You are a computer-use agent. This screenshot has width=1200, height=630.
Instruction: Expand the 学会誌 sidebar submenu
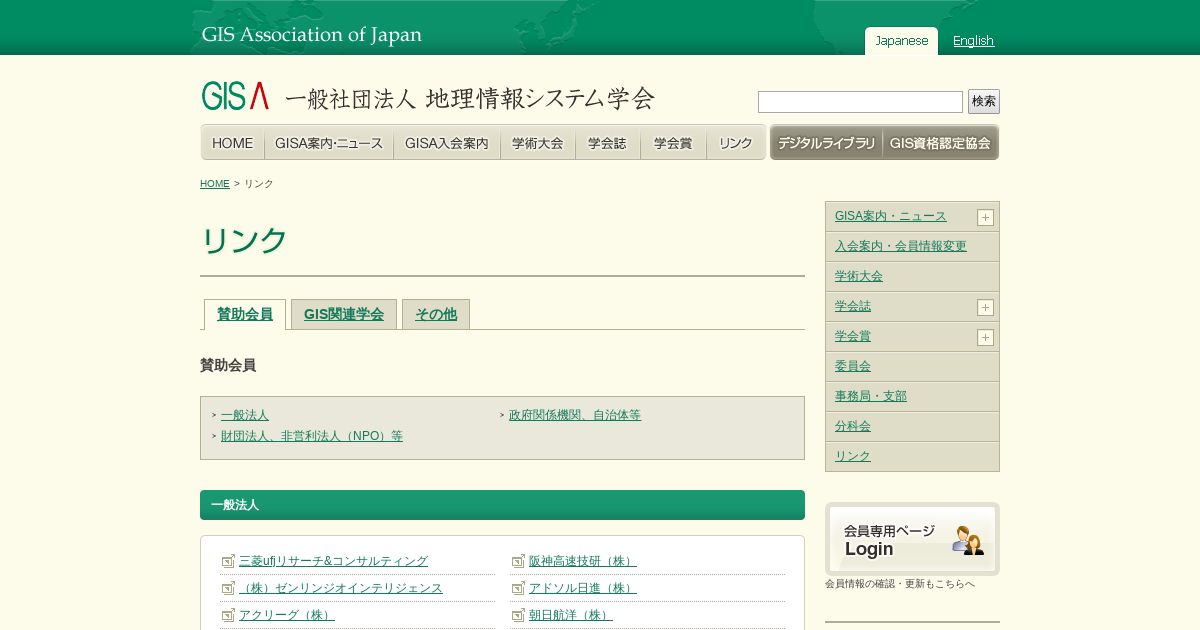coord(985,307)
